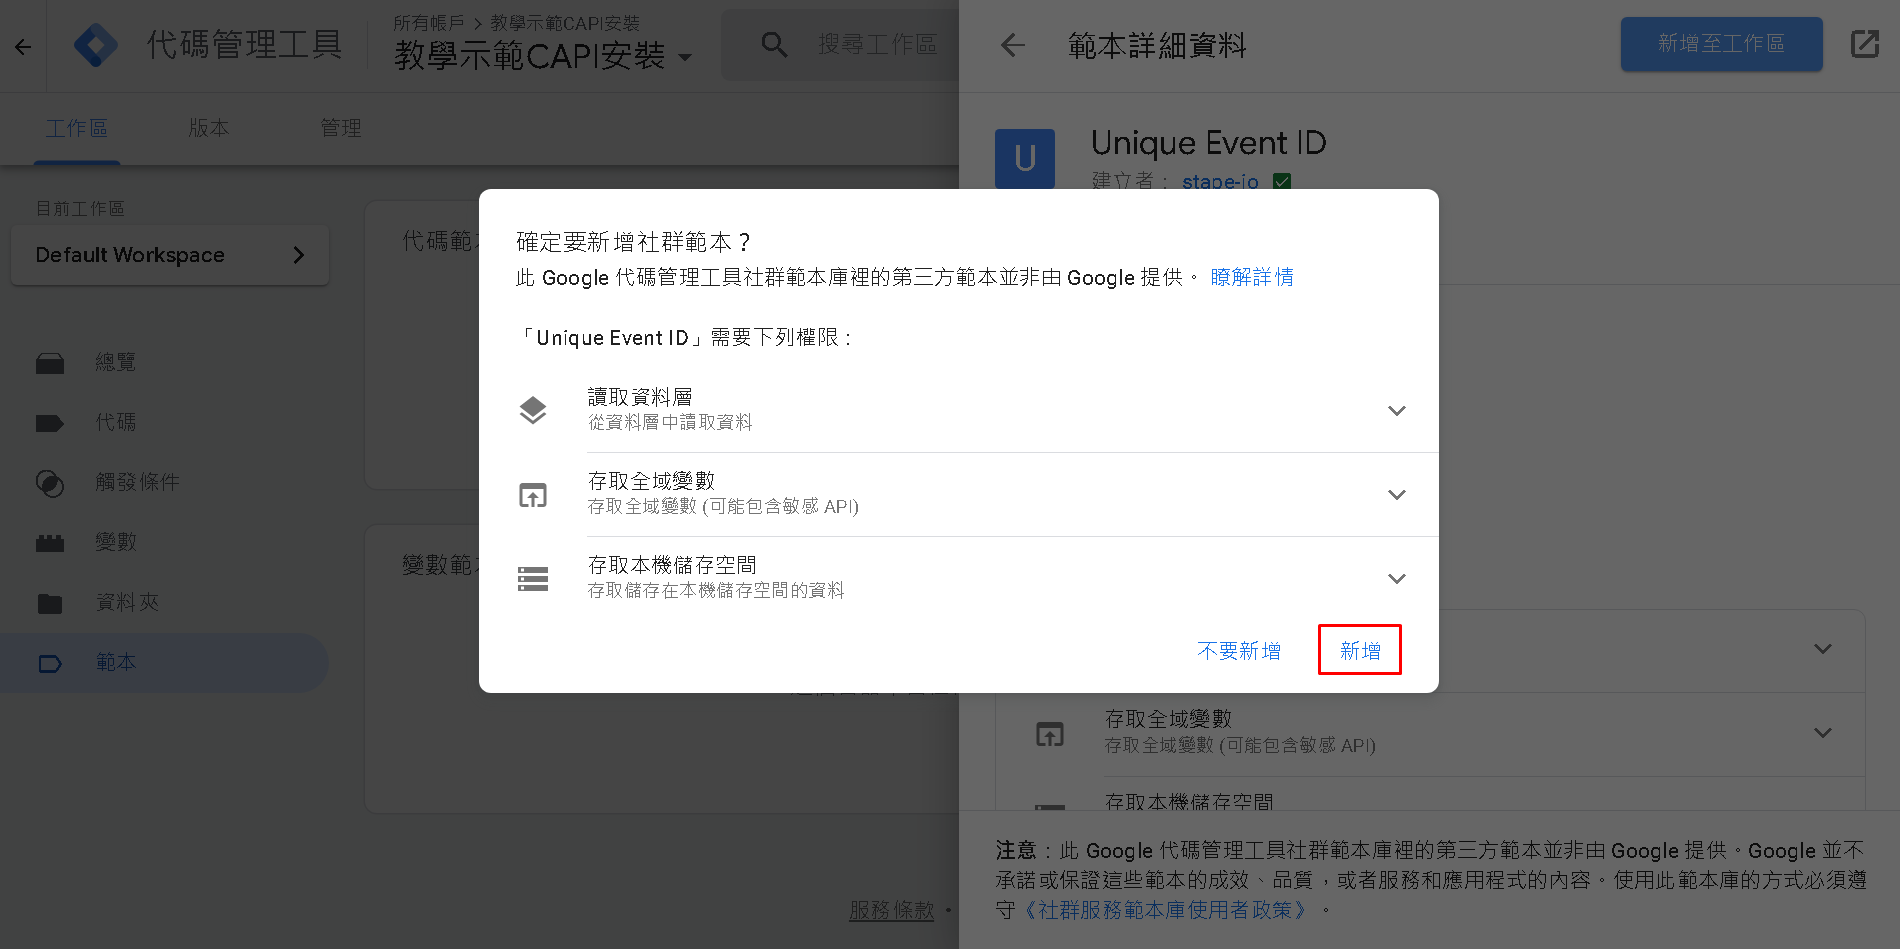1900x949 pixels.
Task: Expand the chevron above 存取全域變數 in details panel
Action: (x=1823, y=649)
